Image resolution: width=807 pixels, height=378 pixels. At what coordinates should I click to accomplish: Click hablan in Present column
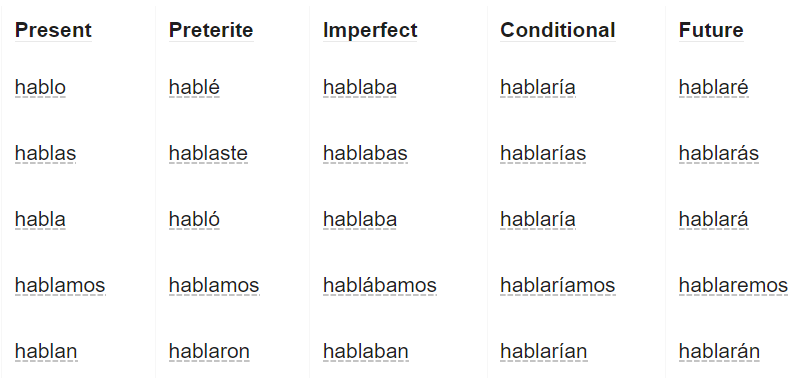pos(46,351)
